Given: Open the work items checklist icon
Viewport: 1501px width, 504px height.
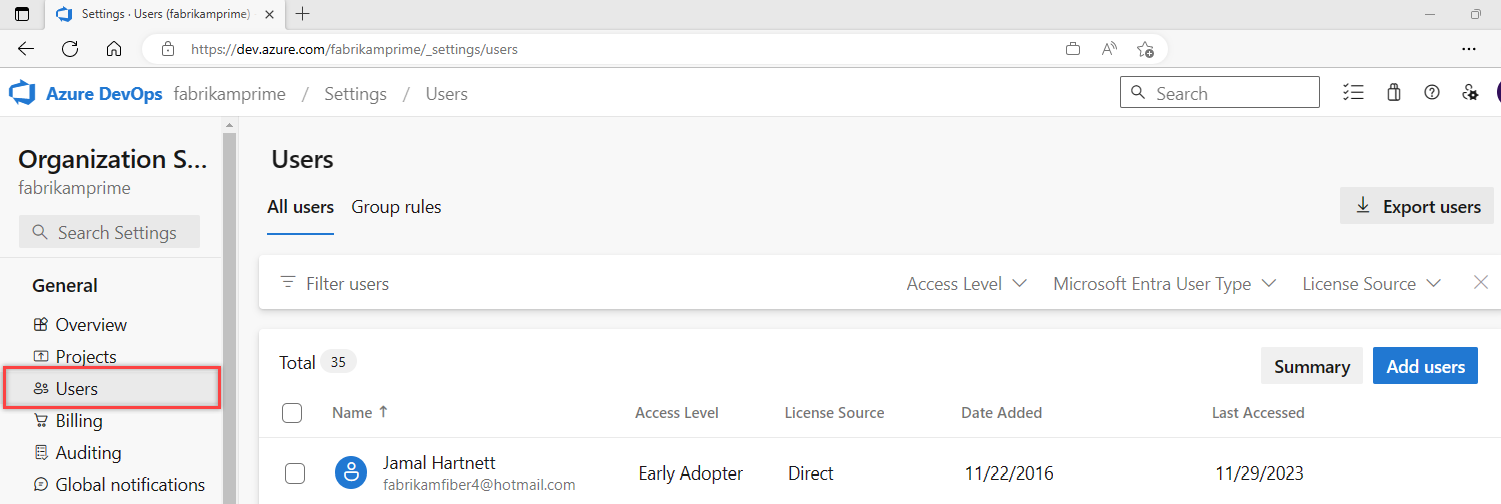Looking at the screenshot, I should (1353, 93).
